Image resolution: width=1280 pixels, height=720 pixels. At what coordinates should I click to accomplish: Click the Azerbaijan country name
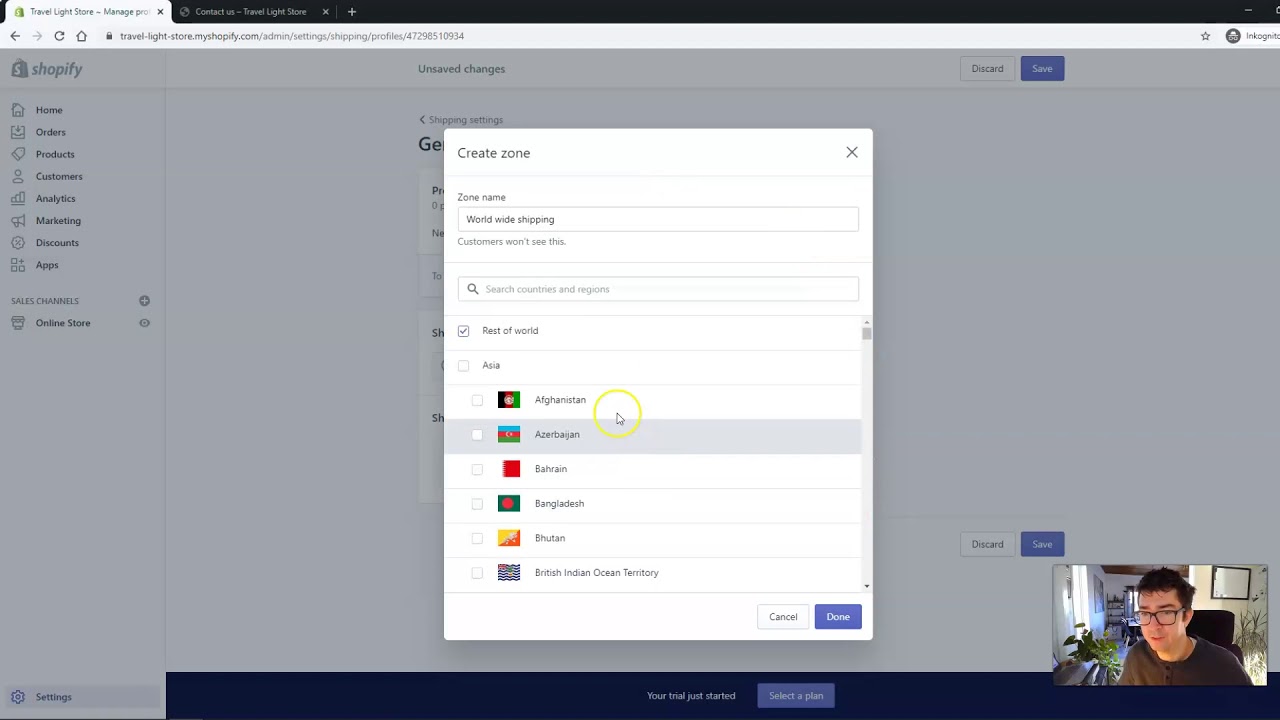557,434
